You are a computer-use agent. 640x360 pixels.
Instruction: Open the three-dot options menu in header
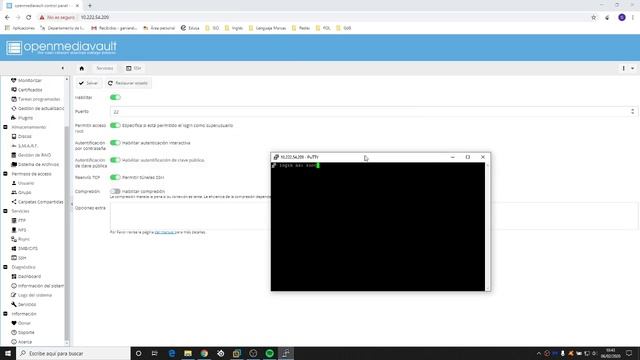[624, 68]
